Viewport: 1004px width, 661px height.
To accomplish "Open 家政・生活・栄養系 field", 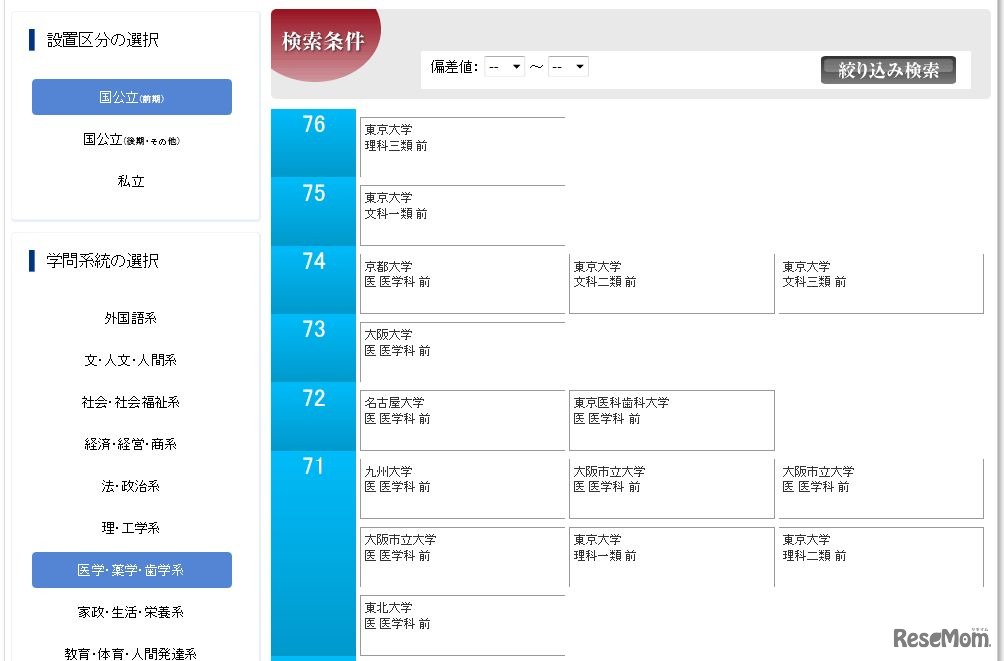I will tap(131, 612).
